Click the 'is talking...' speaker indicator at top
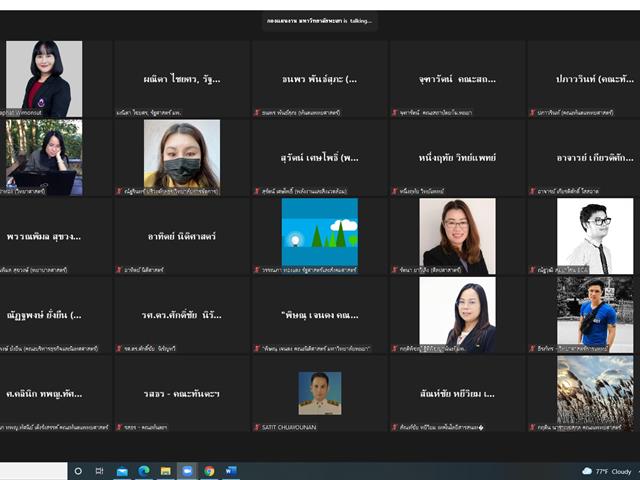This screenshot has width=640, height=480. [320, 21]
